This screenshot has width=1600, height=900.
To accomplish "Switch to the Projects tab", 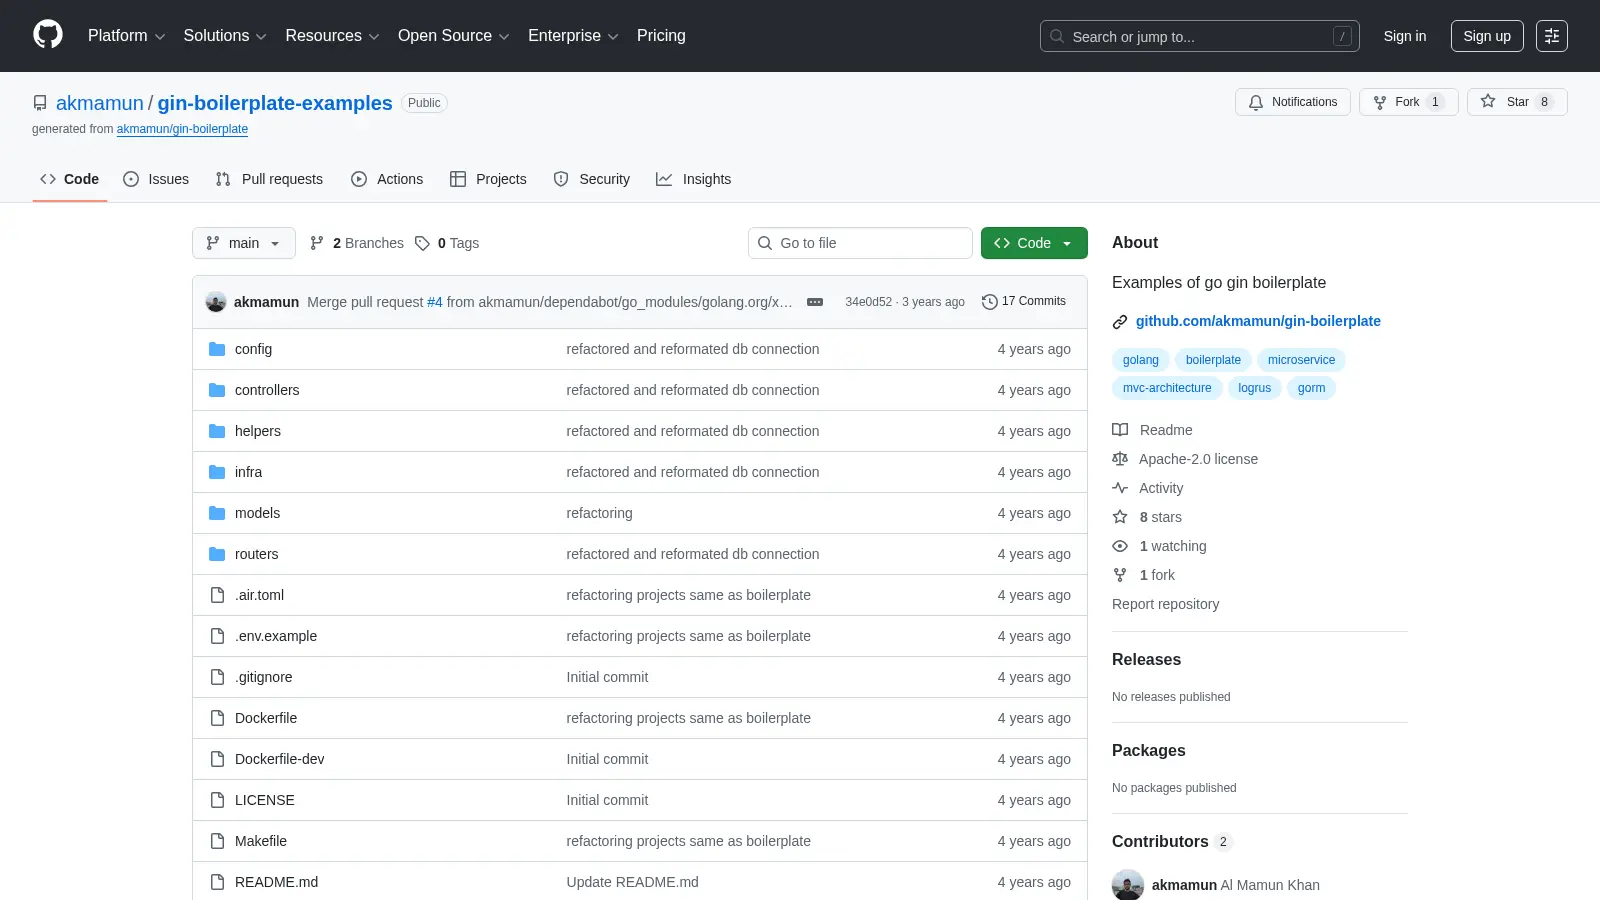I will (x=488, y=179).
